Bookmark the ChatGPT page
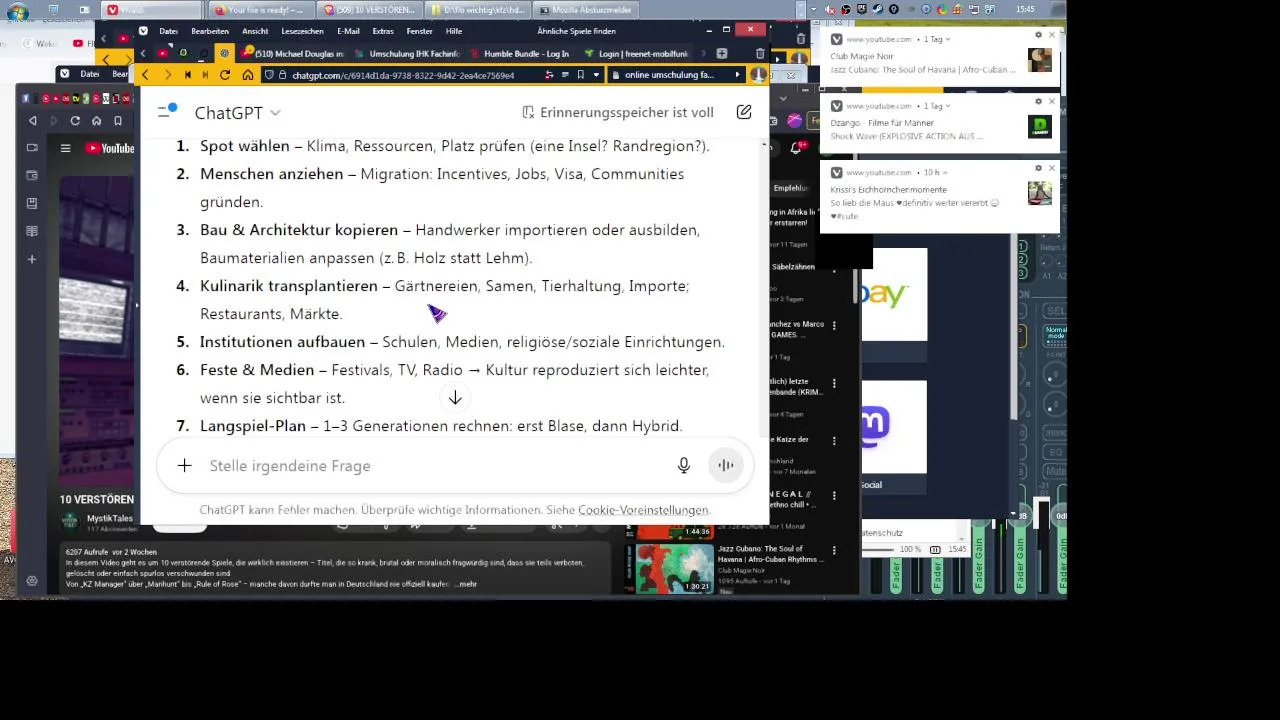The image size is (1280, 720). coord(580,75)
